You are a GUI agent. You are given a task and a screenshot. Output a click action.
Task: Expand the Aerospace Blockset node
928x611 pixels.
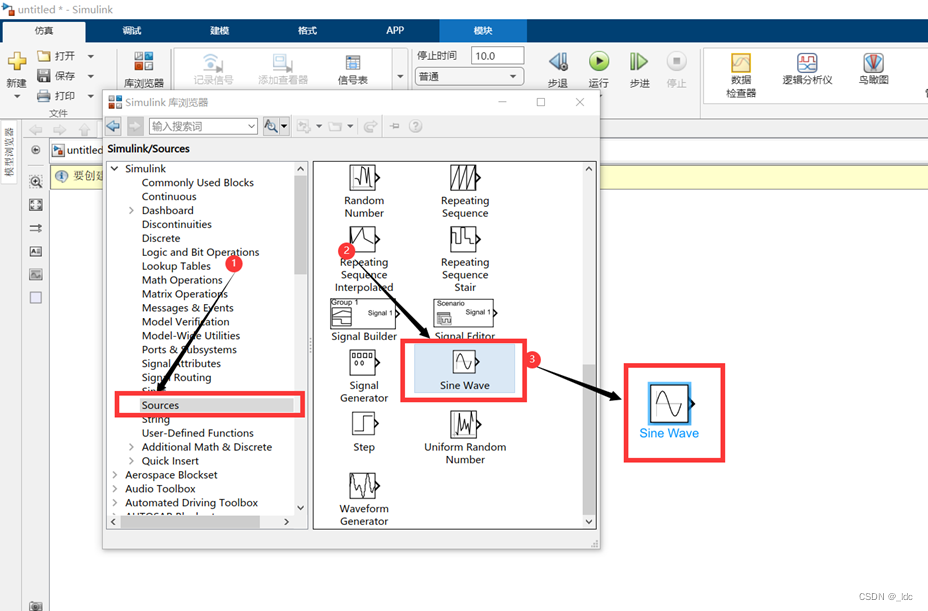pos(115,475)
